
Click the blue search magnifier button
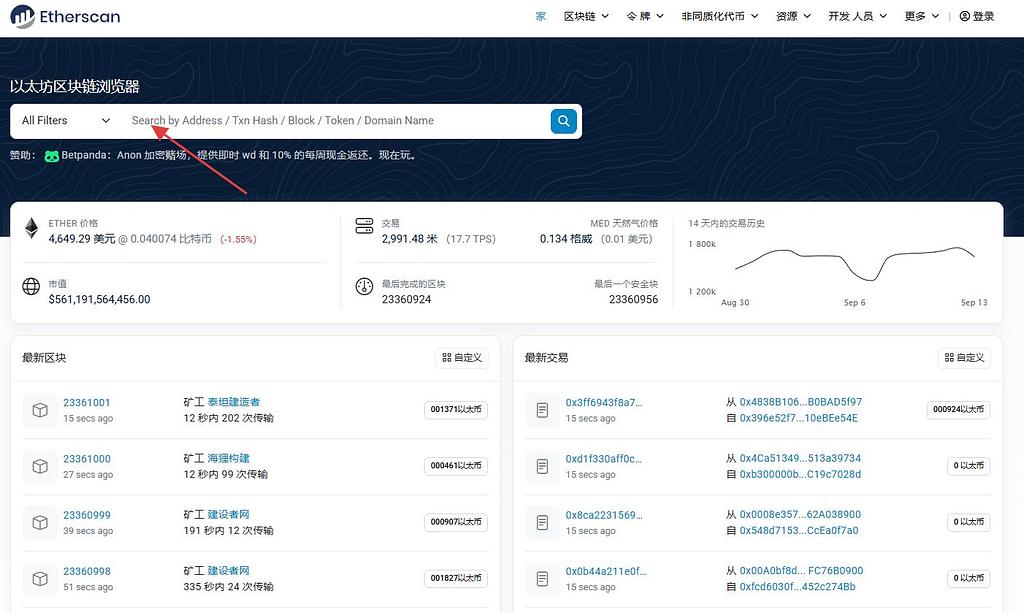coord(564,121)
